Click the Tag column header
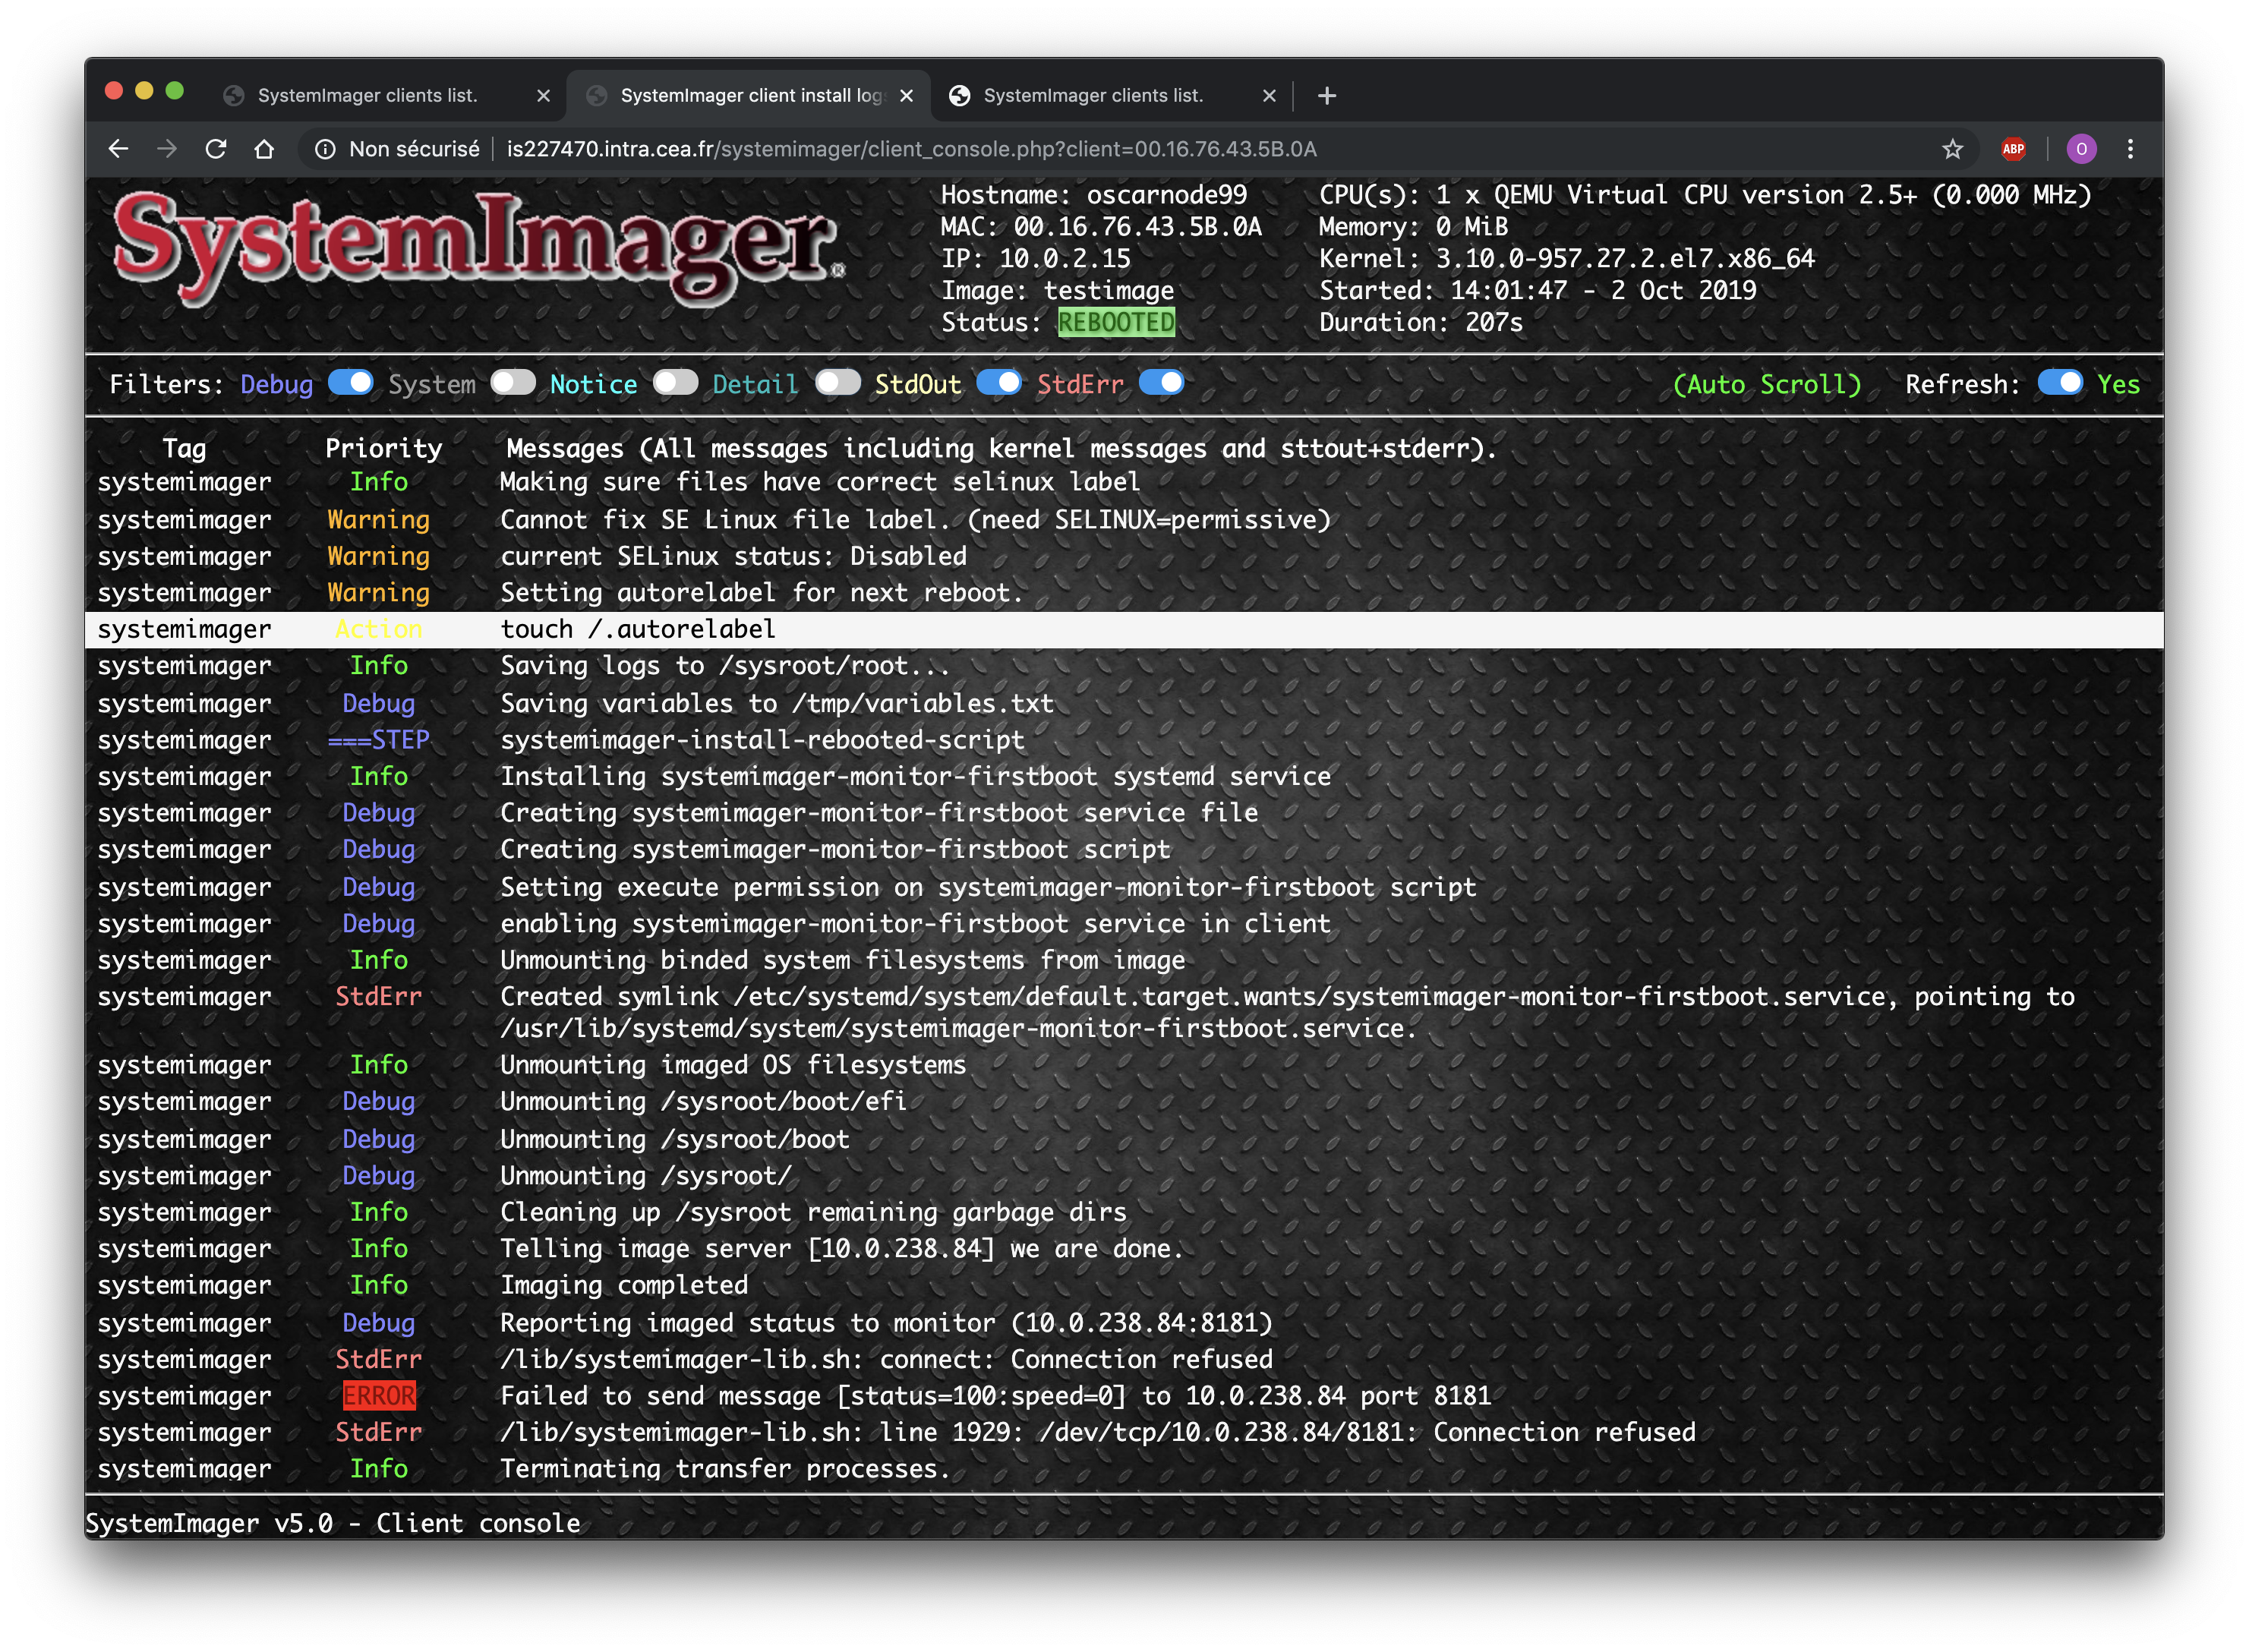Viewport: 2249px width, 1652px height. point(184,449)
